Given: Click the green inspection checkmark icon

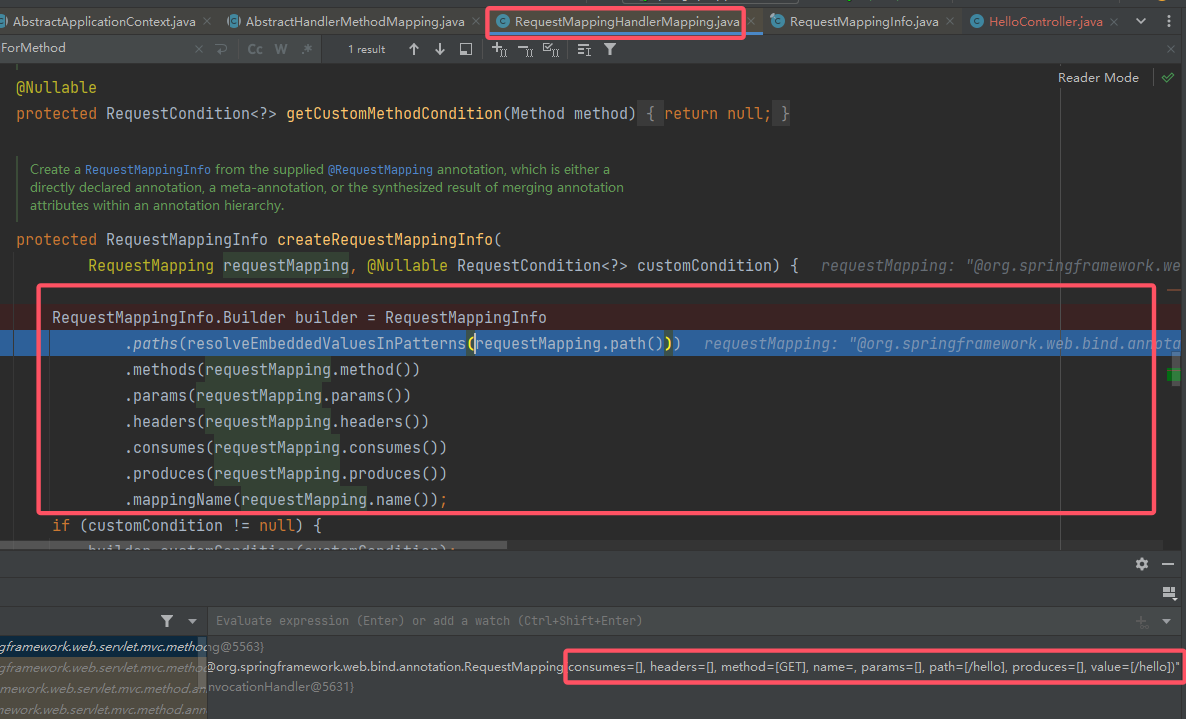Looking at the screenshot, I should (1168, 77).
